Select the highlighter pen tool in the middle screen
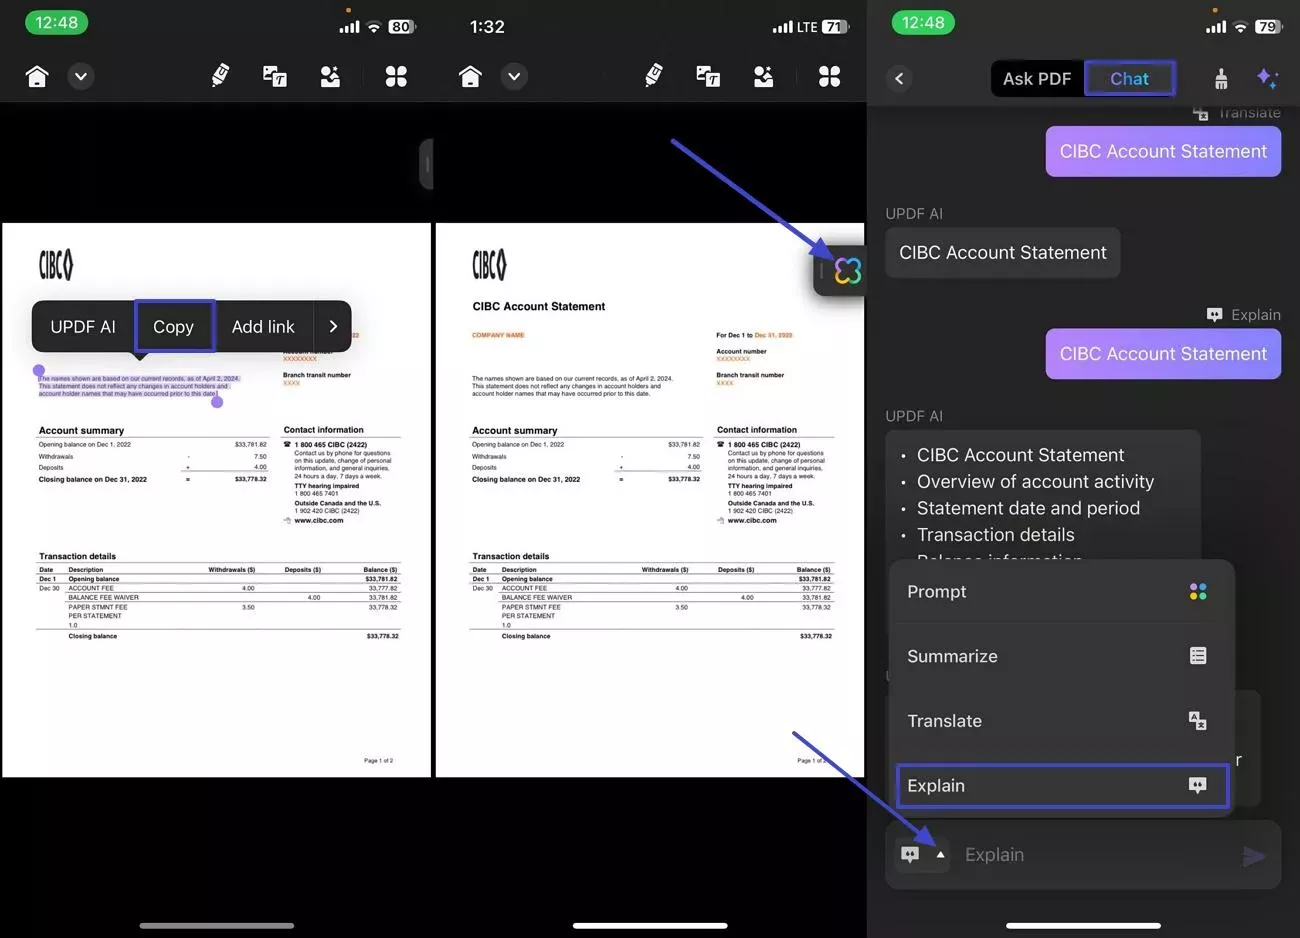The image size is (1300, 938). tap(654, 76)
